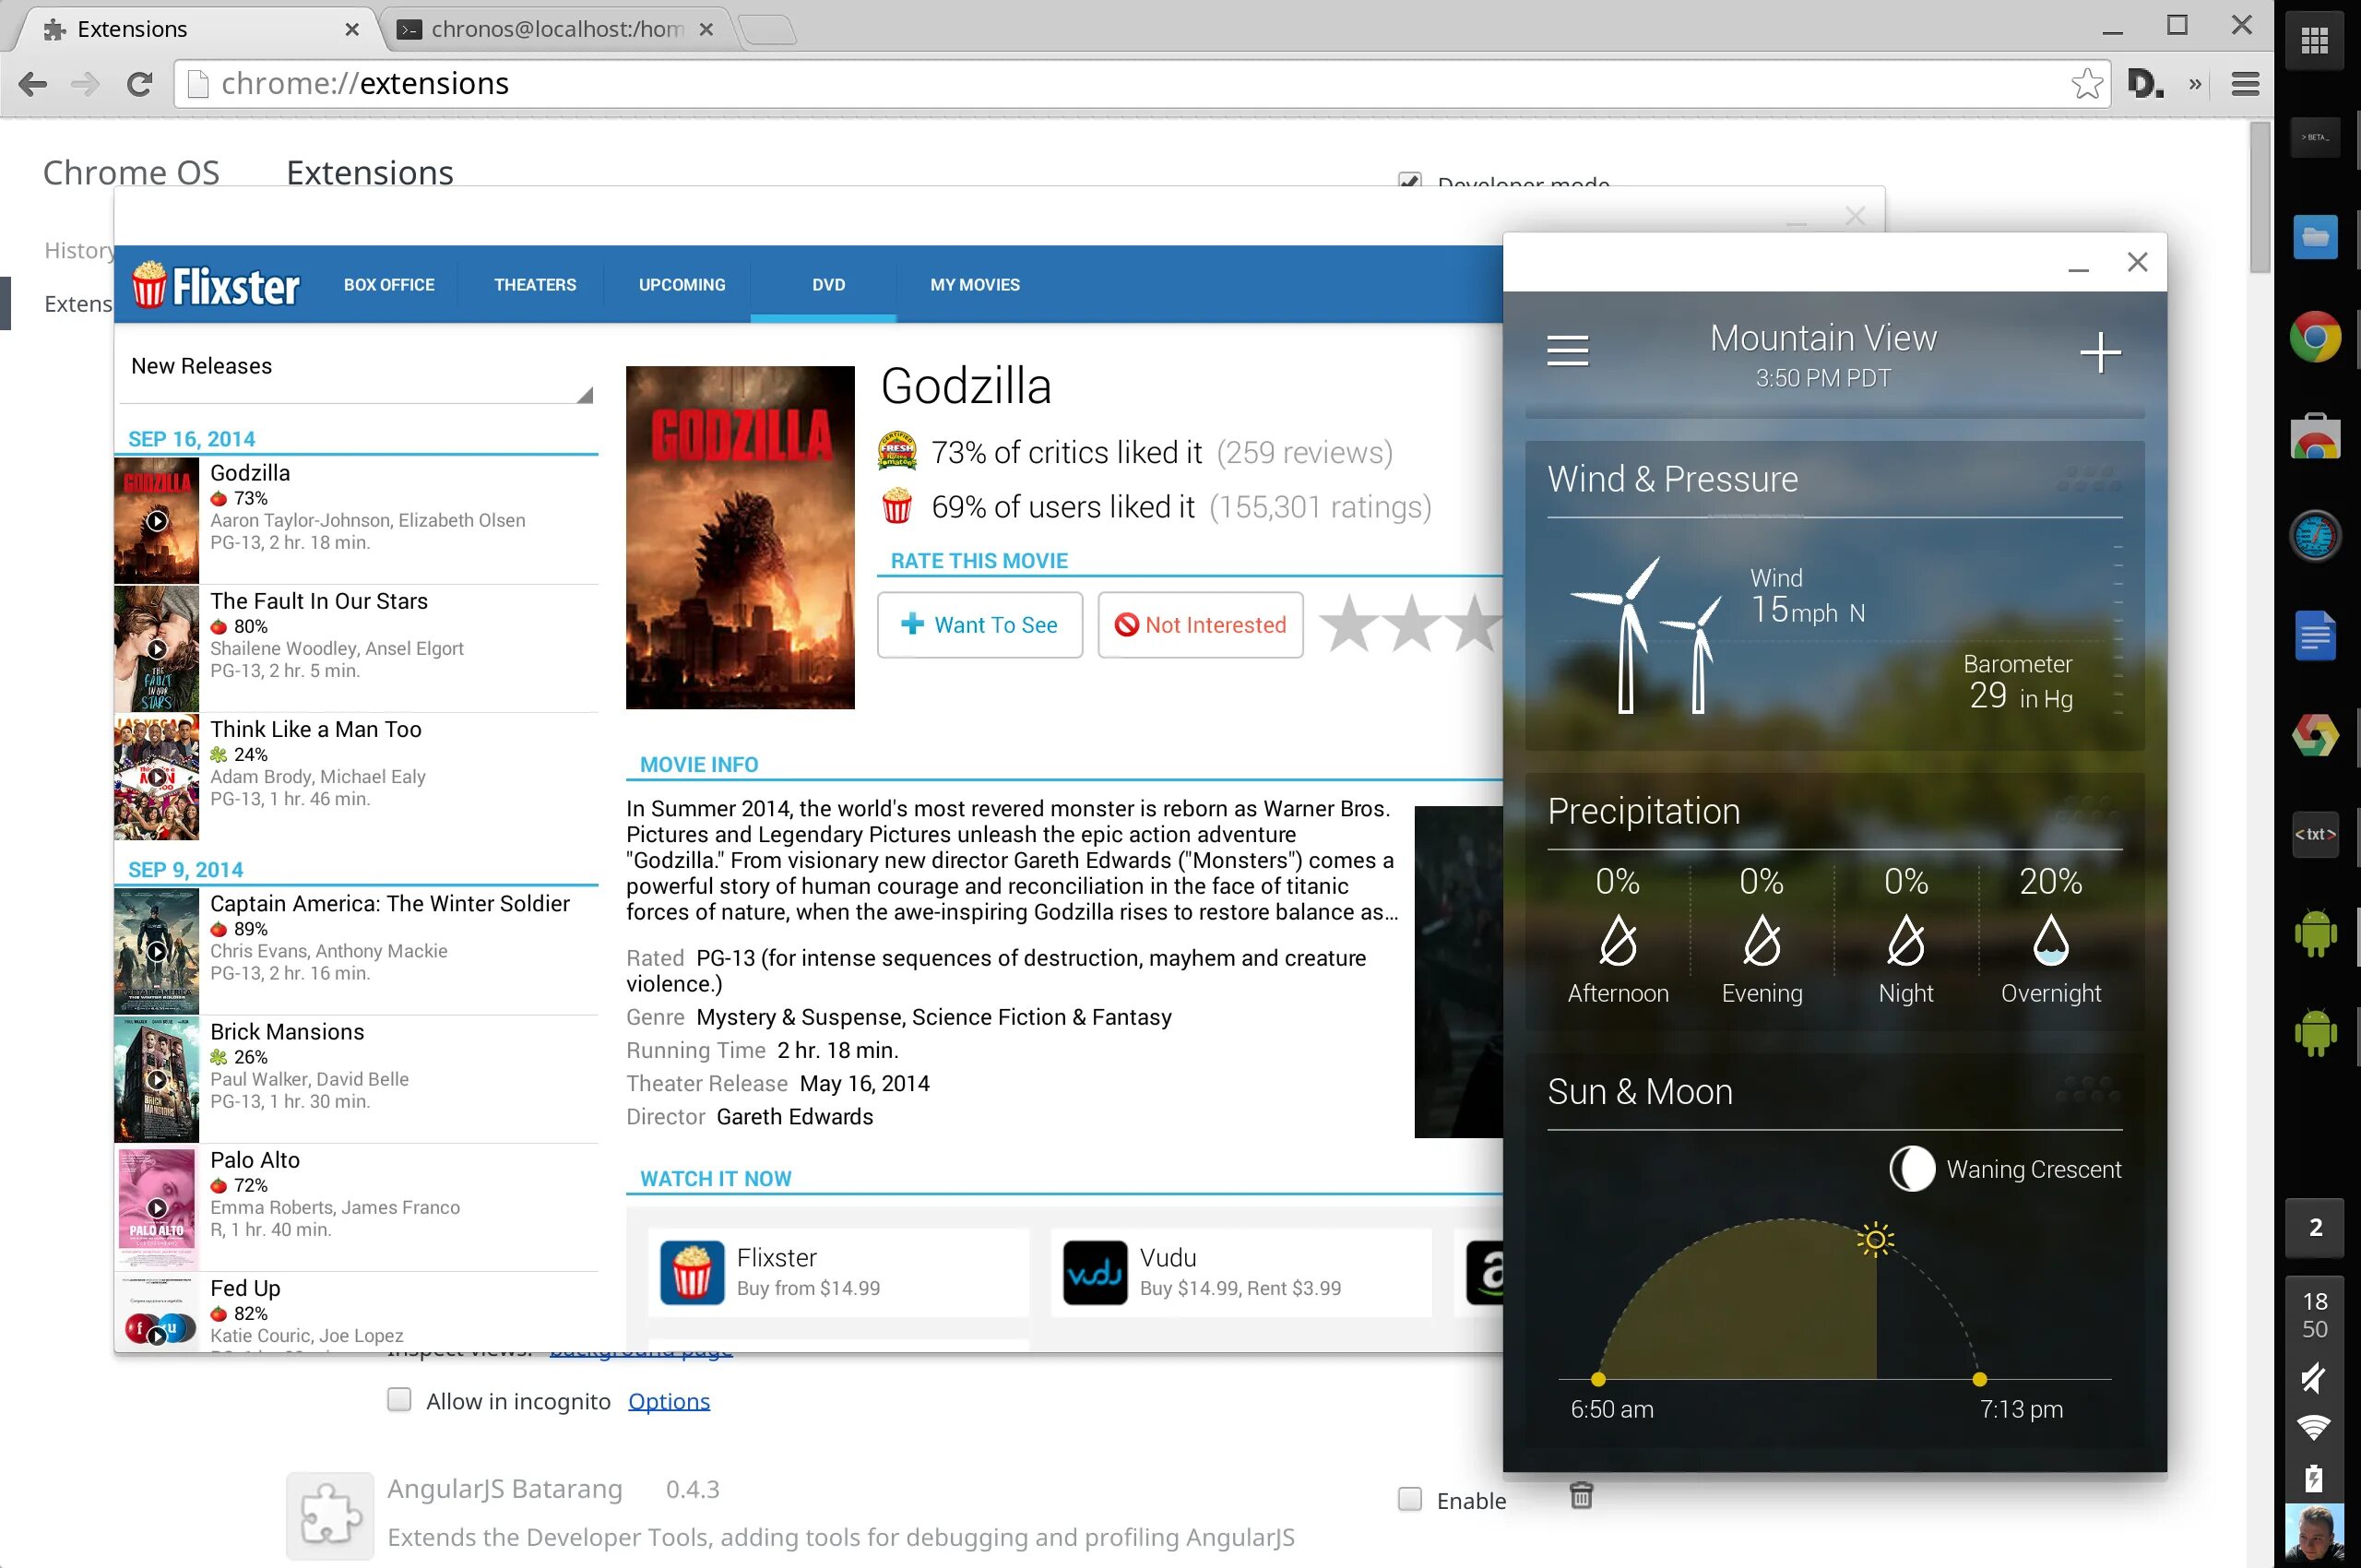Viewport: 2361px width, 1568px height.
Task: Click the BETA terminal shelf icon
Action: [2315, 137]
